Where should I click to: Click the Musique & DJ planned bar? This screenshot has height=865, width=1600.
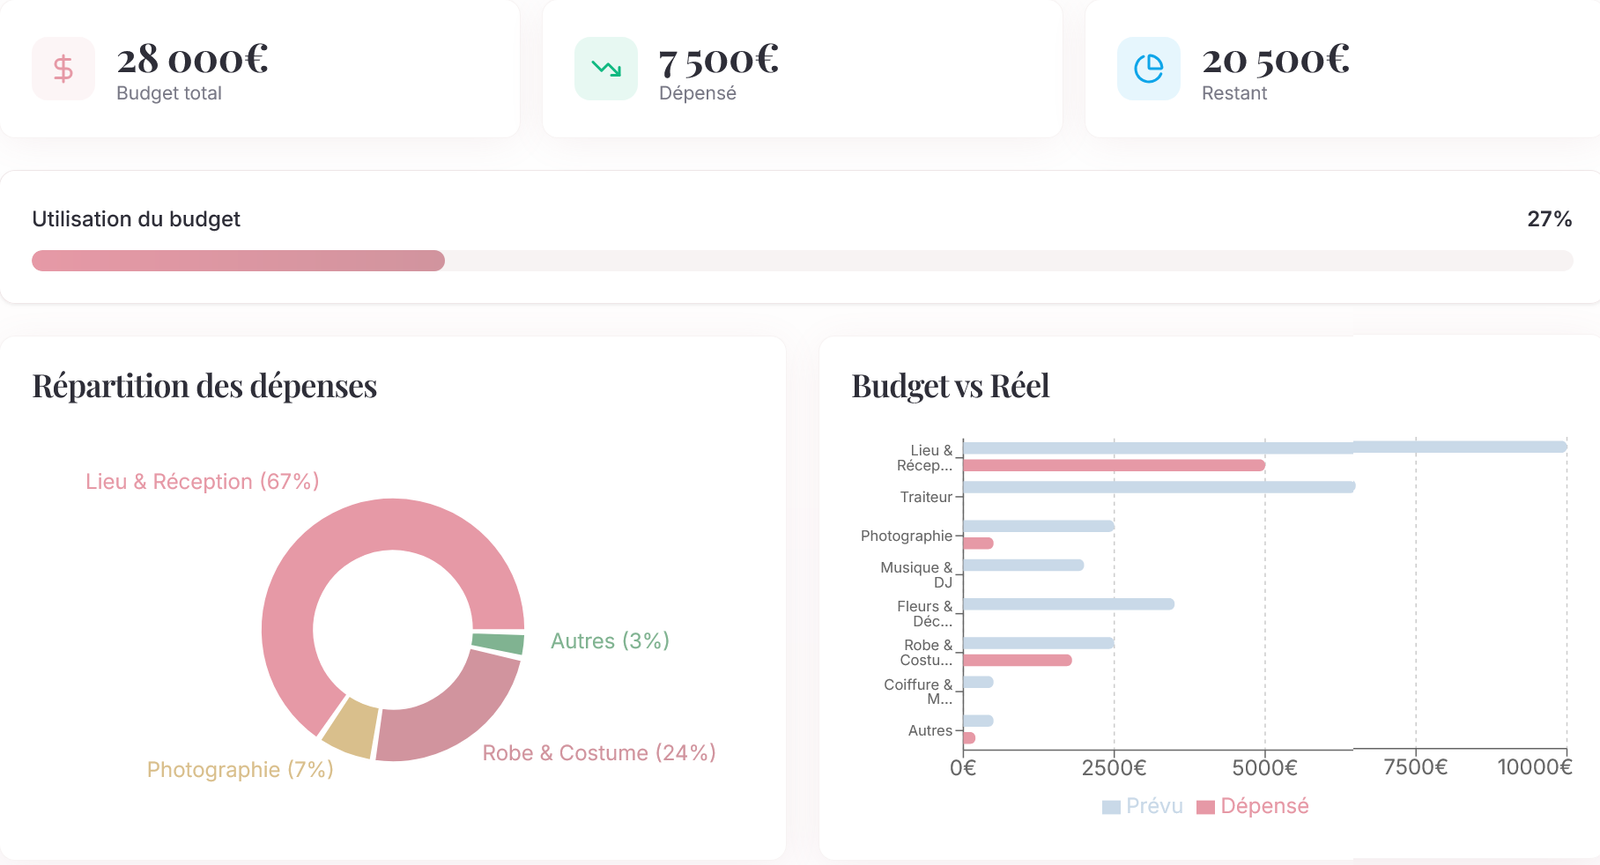coord(1023,565)
